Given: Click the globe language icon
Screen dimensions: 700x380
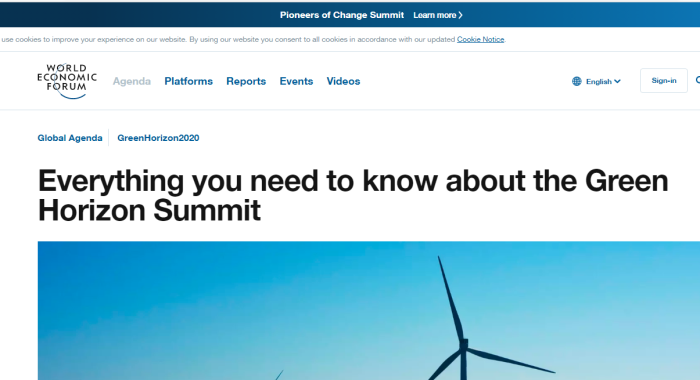Looking at the screenshot, I should [577, 81].
